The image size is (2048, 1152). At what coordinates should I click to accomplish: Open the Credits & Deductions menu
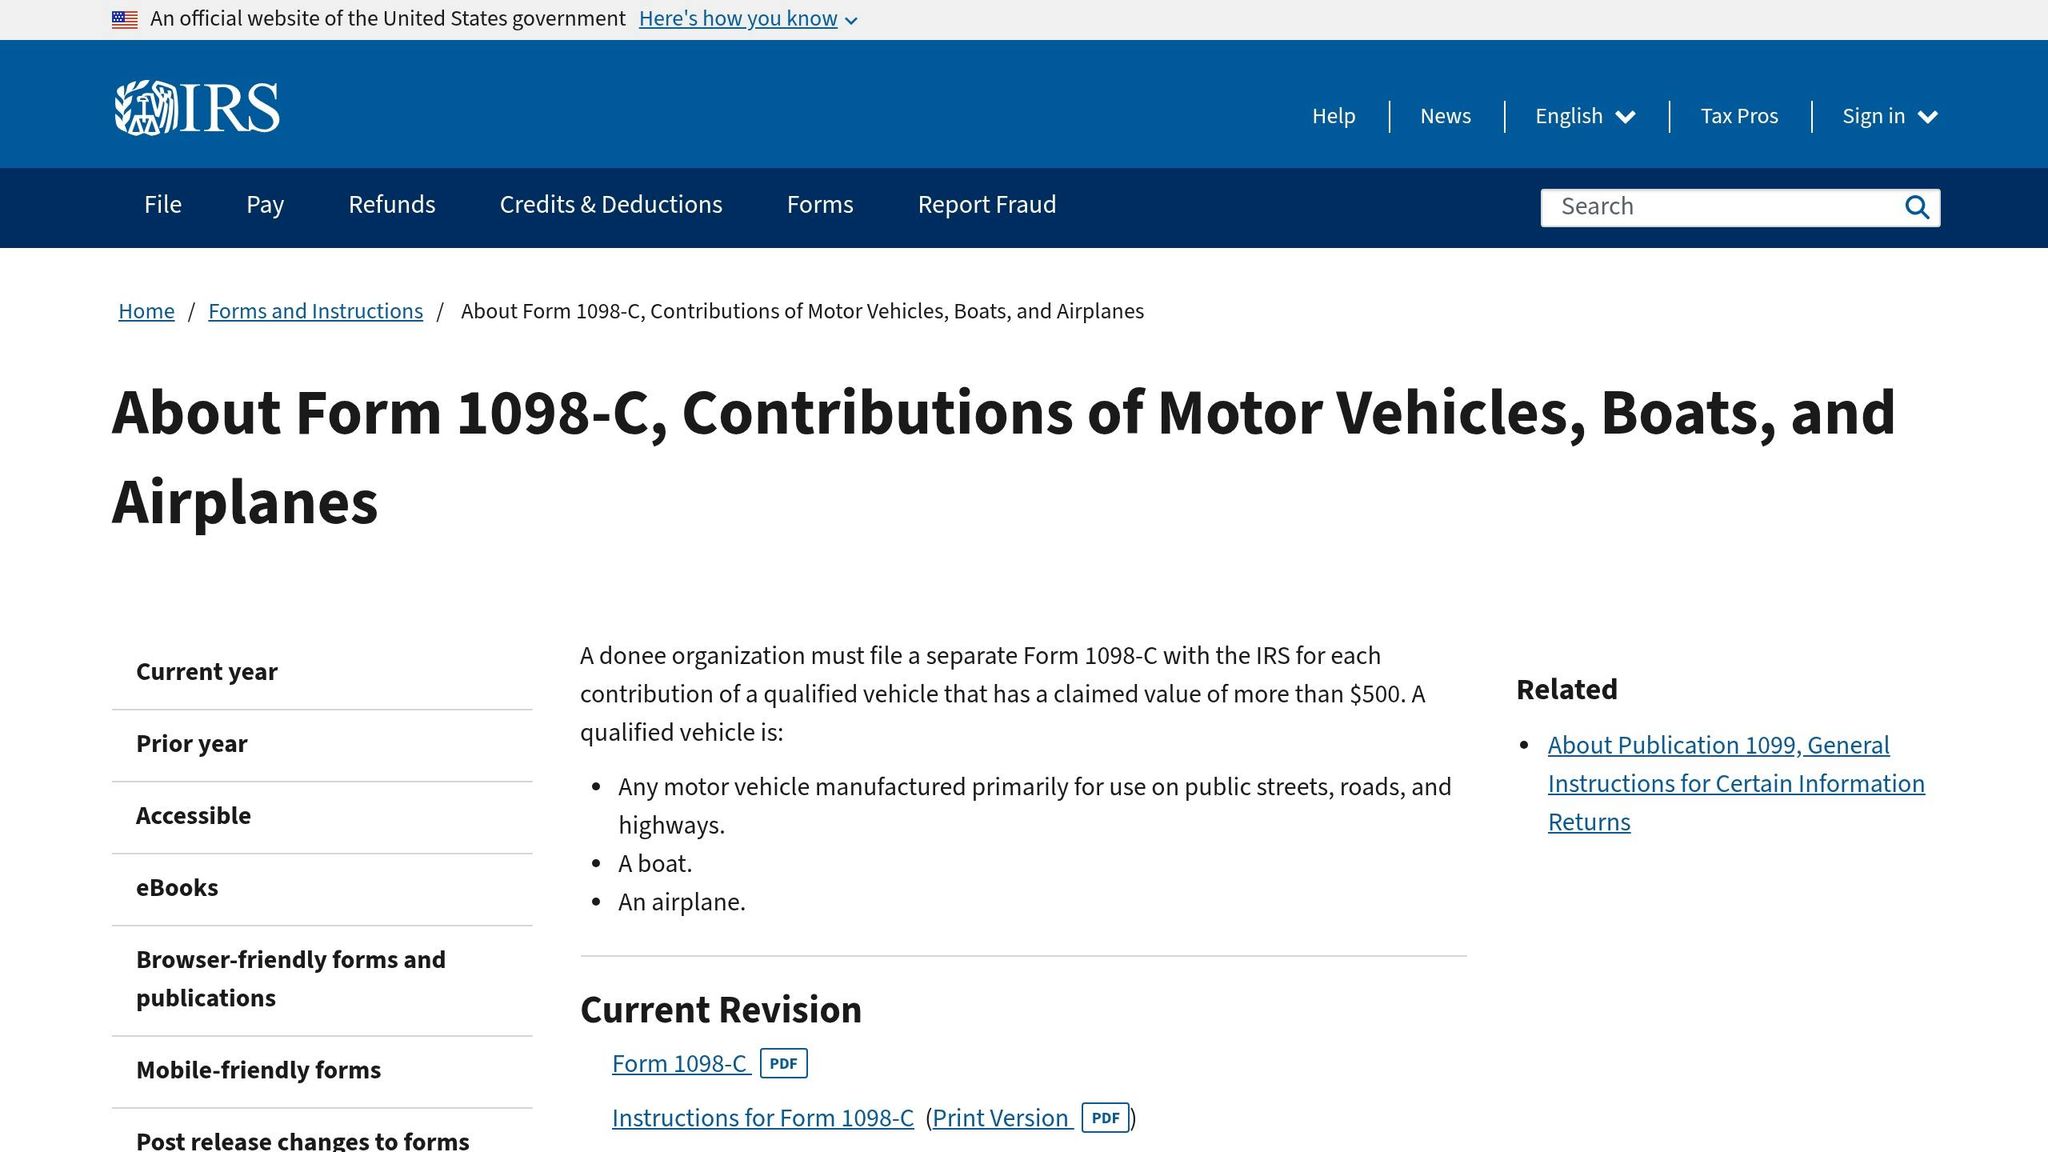[611, 205]
